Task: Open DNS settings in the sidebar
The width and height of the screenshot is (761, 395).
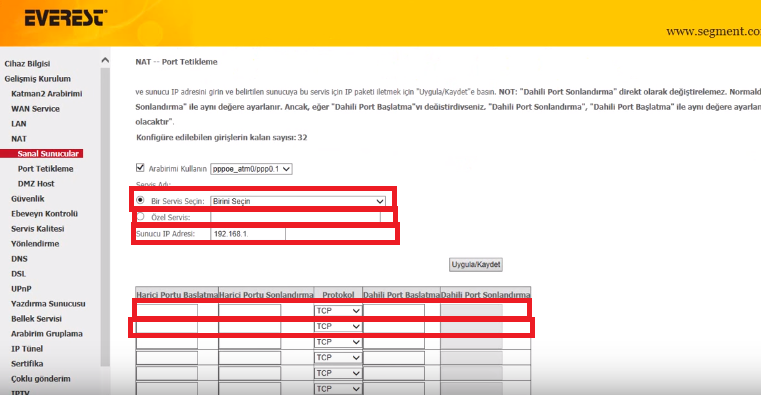Action: pyautogui.click(x=19, y=259)
